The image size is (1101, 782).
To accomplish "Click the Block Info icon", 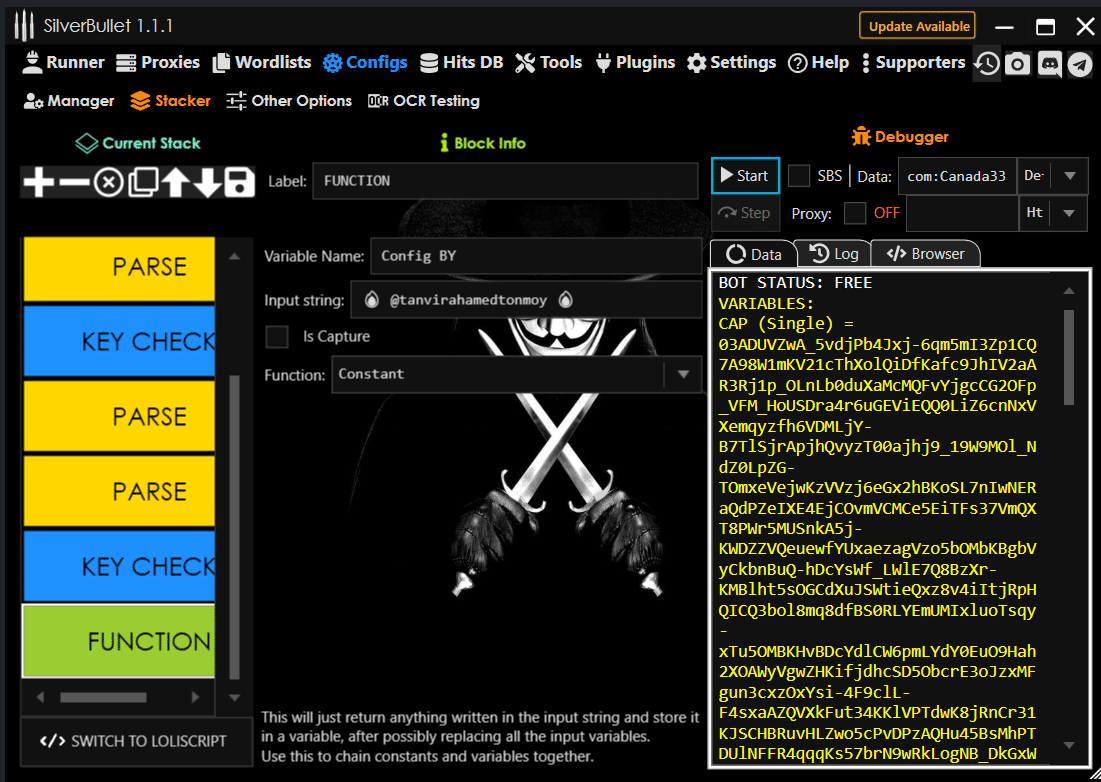I will tap(444, 143).
